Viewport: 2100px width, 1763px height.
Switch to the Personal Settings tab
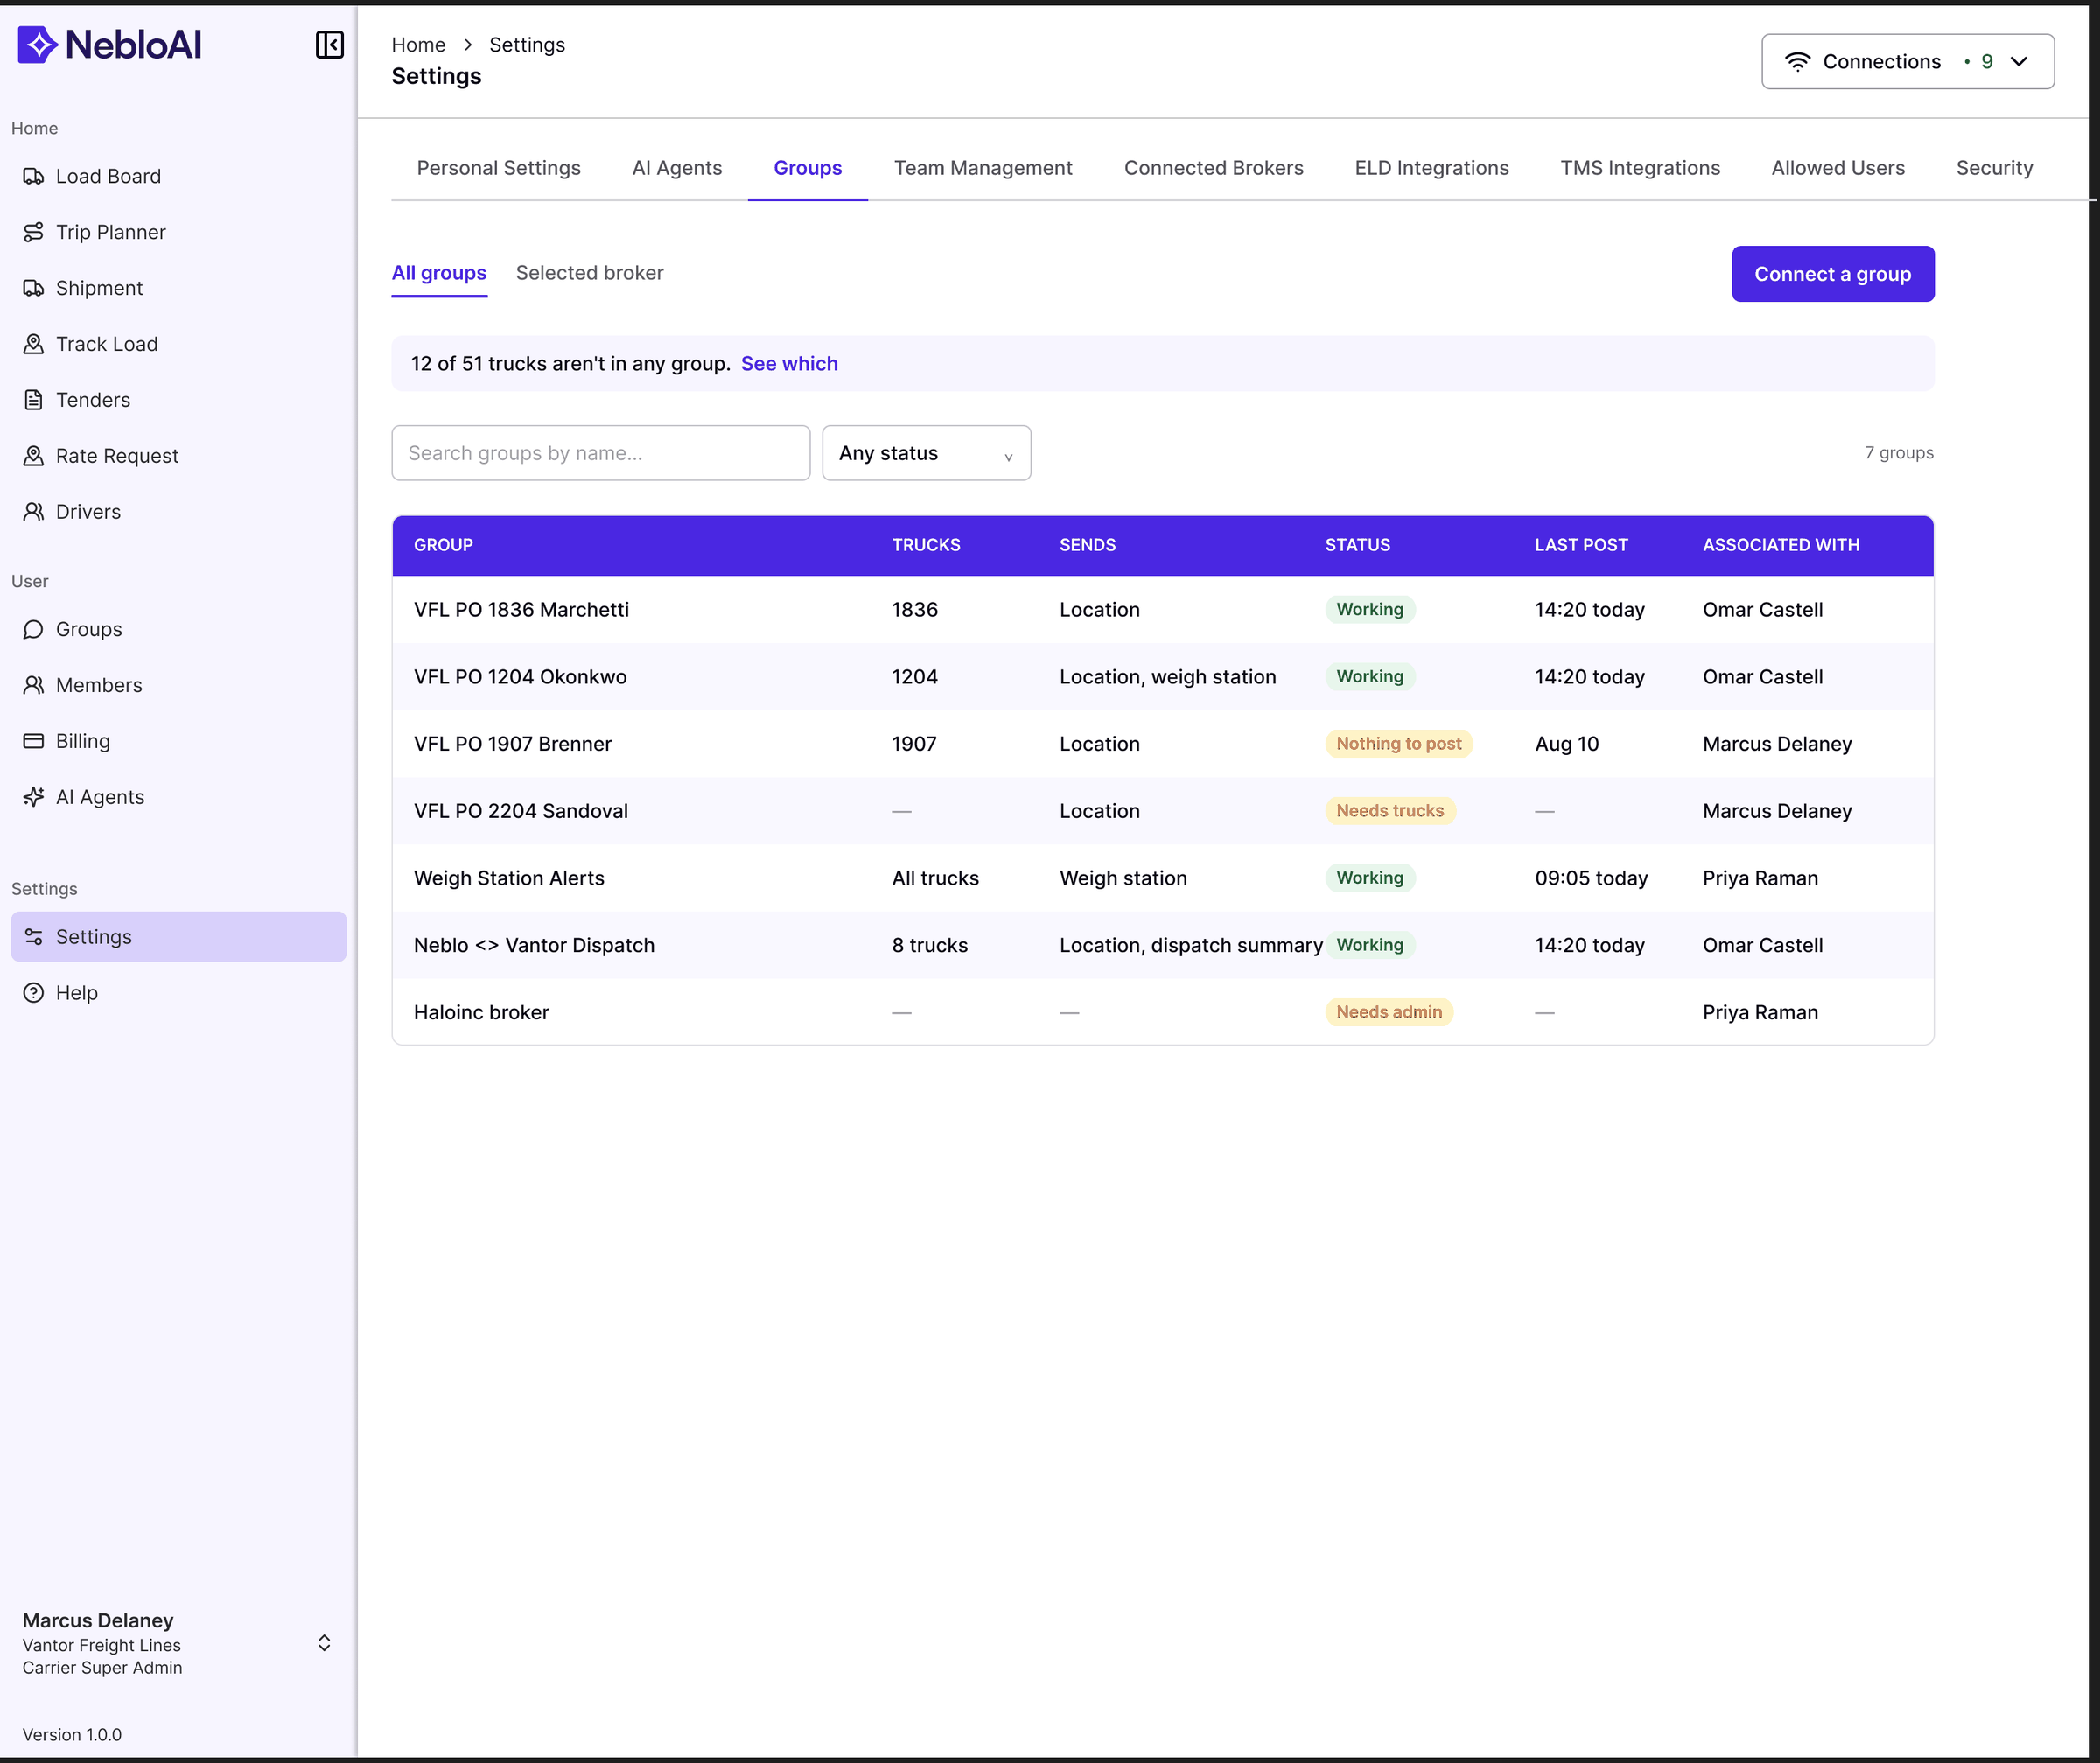click(x=498, y=168)
